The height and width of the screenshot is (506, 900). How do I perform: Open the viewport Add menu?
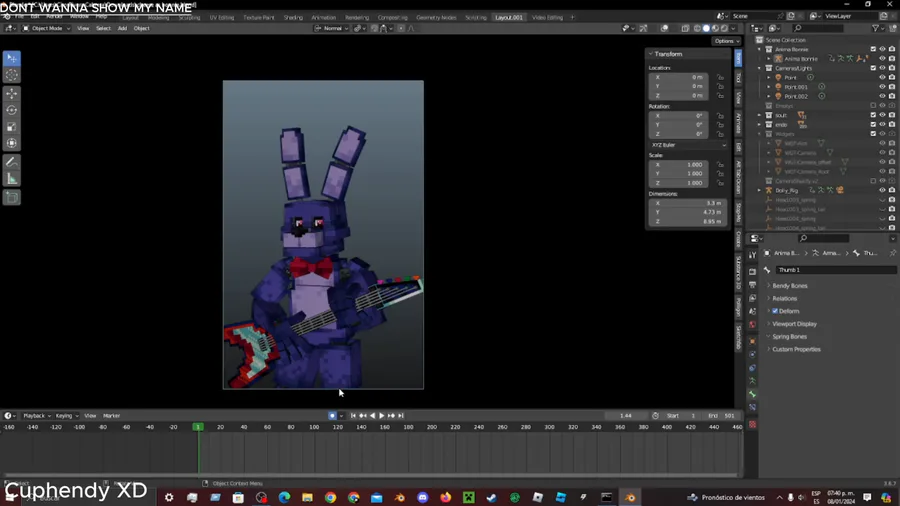click(122, 28)
